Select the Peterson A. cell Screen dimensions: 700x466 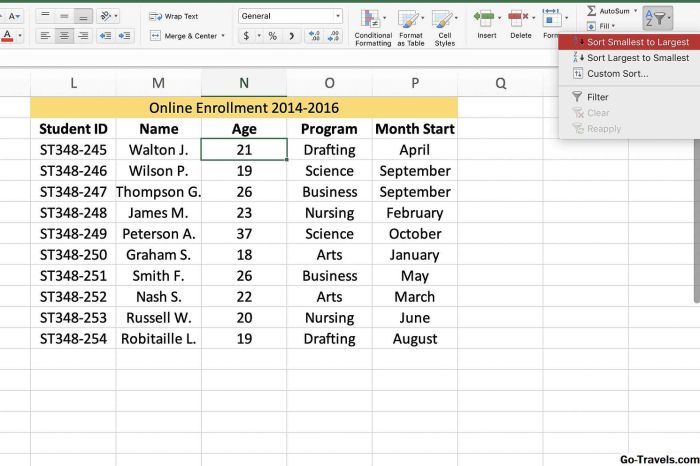(158, 233)
